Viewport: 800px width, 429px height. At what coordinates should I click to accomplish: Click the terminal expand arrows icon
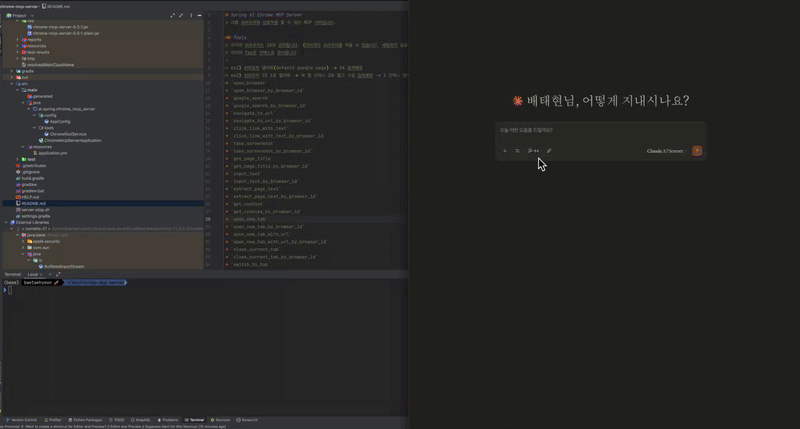[58, 274]
